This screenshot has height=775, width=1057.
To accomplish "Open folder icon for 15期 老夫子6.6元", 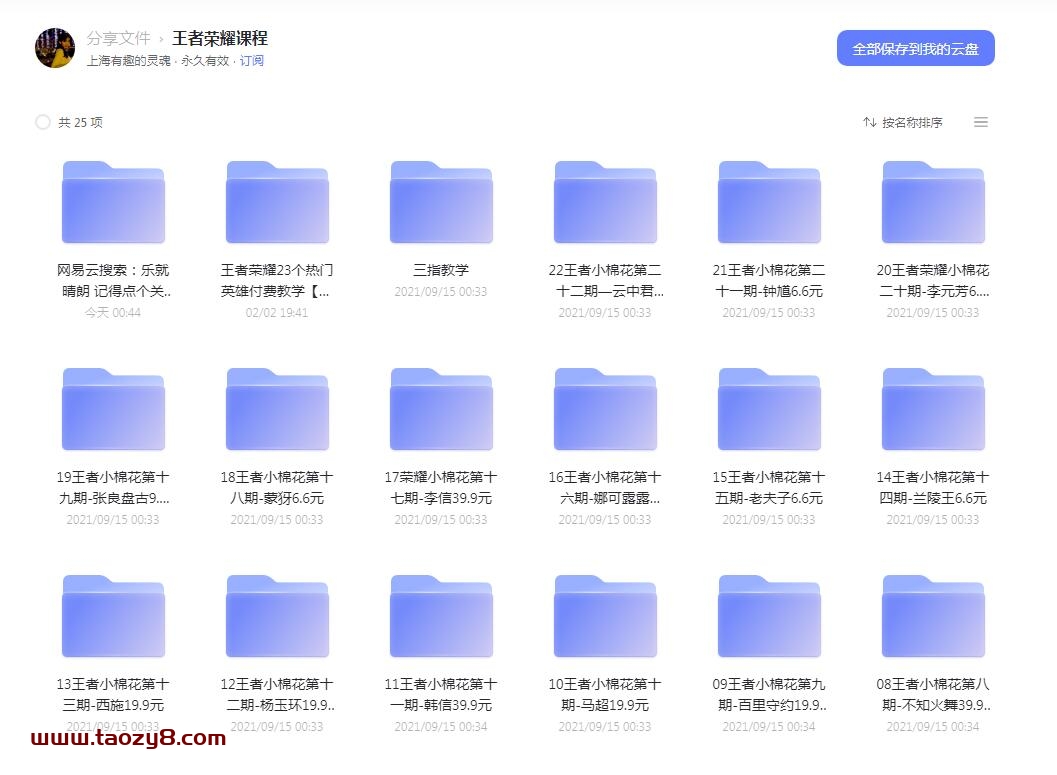I will point(769,409).
